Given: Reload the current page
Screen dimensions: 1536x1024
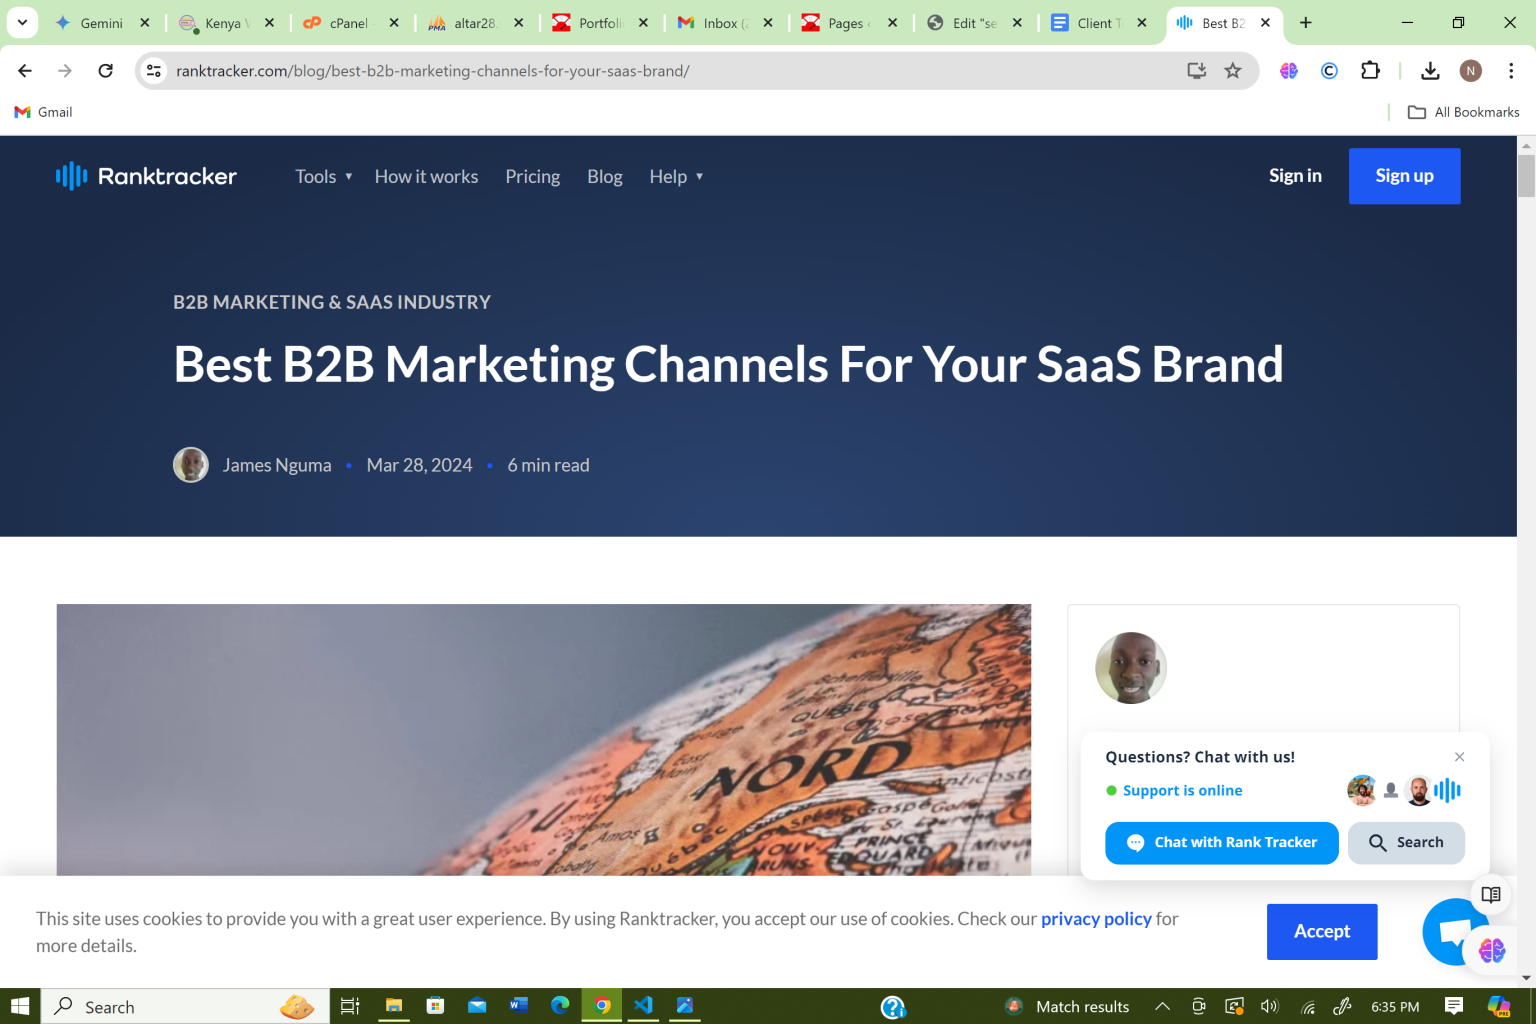Looking at the screenshot, I should 105,70.
